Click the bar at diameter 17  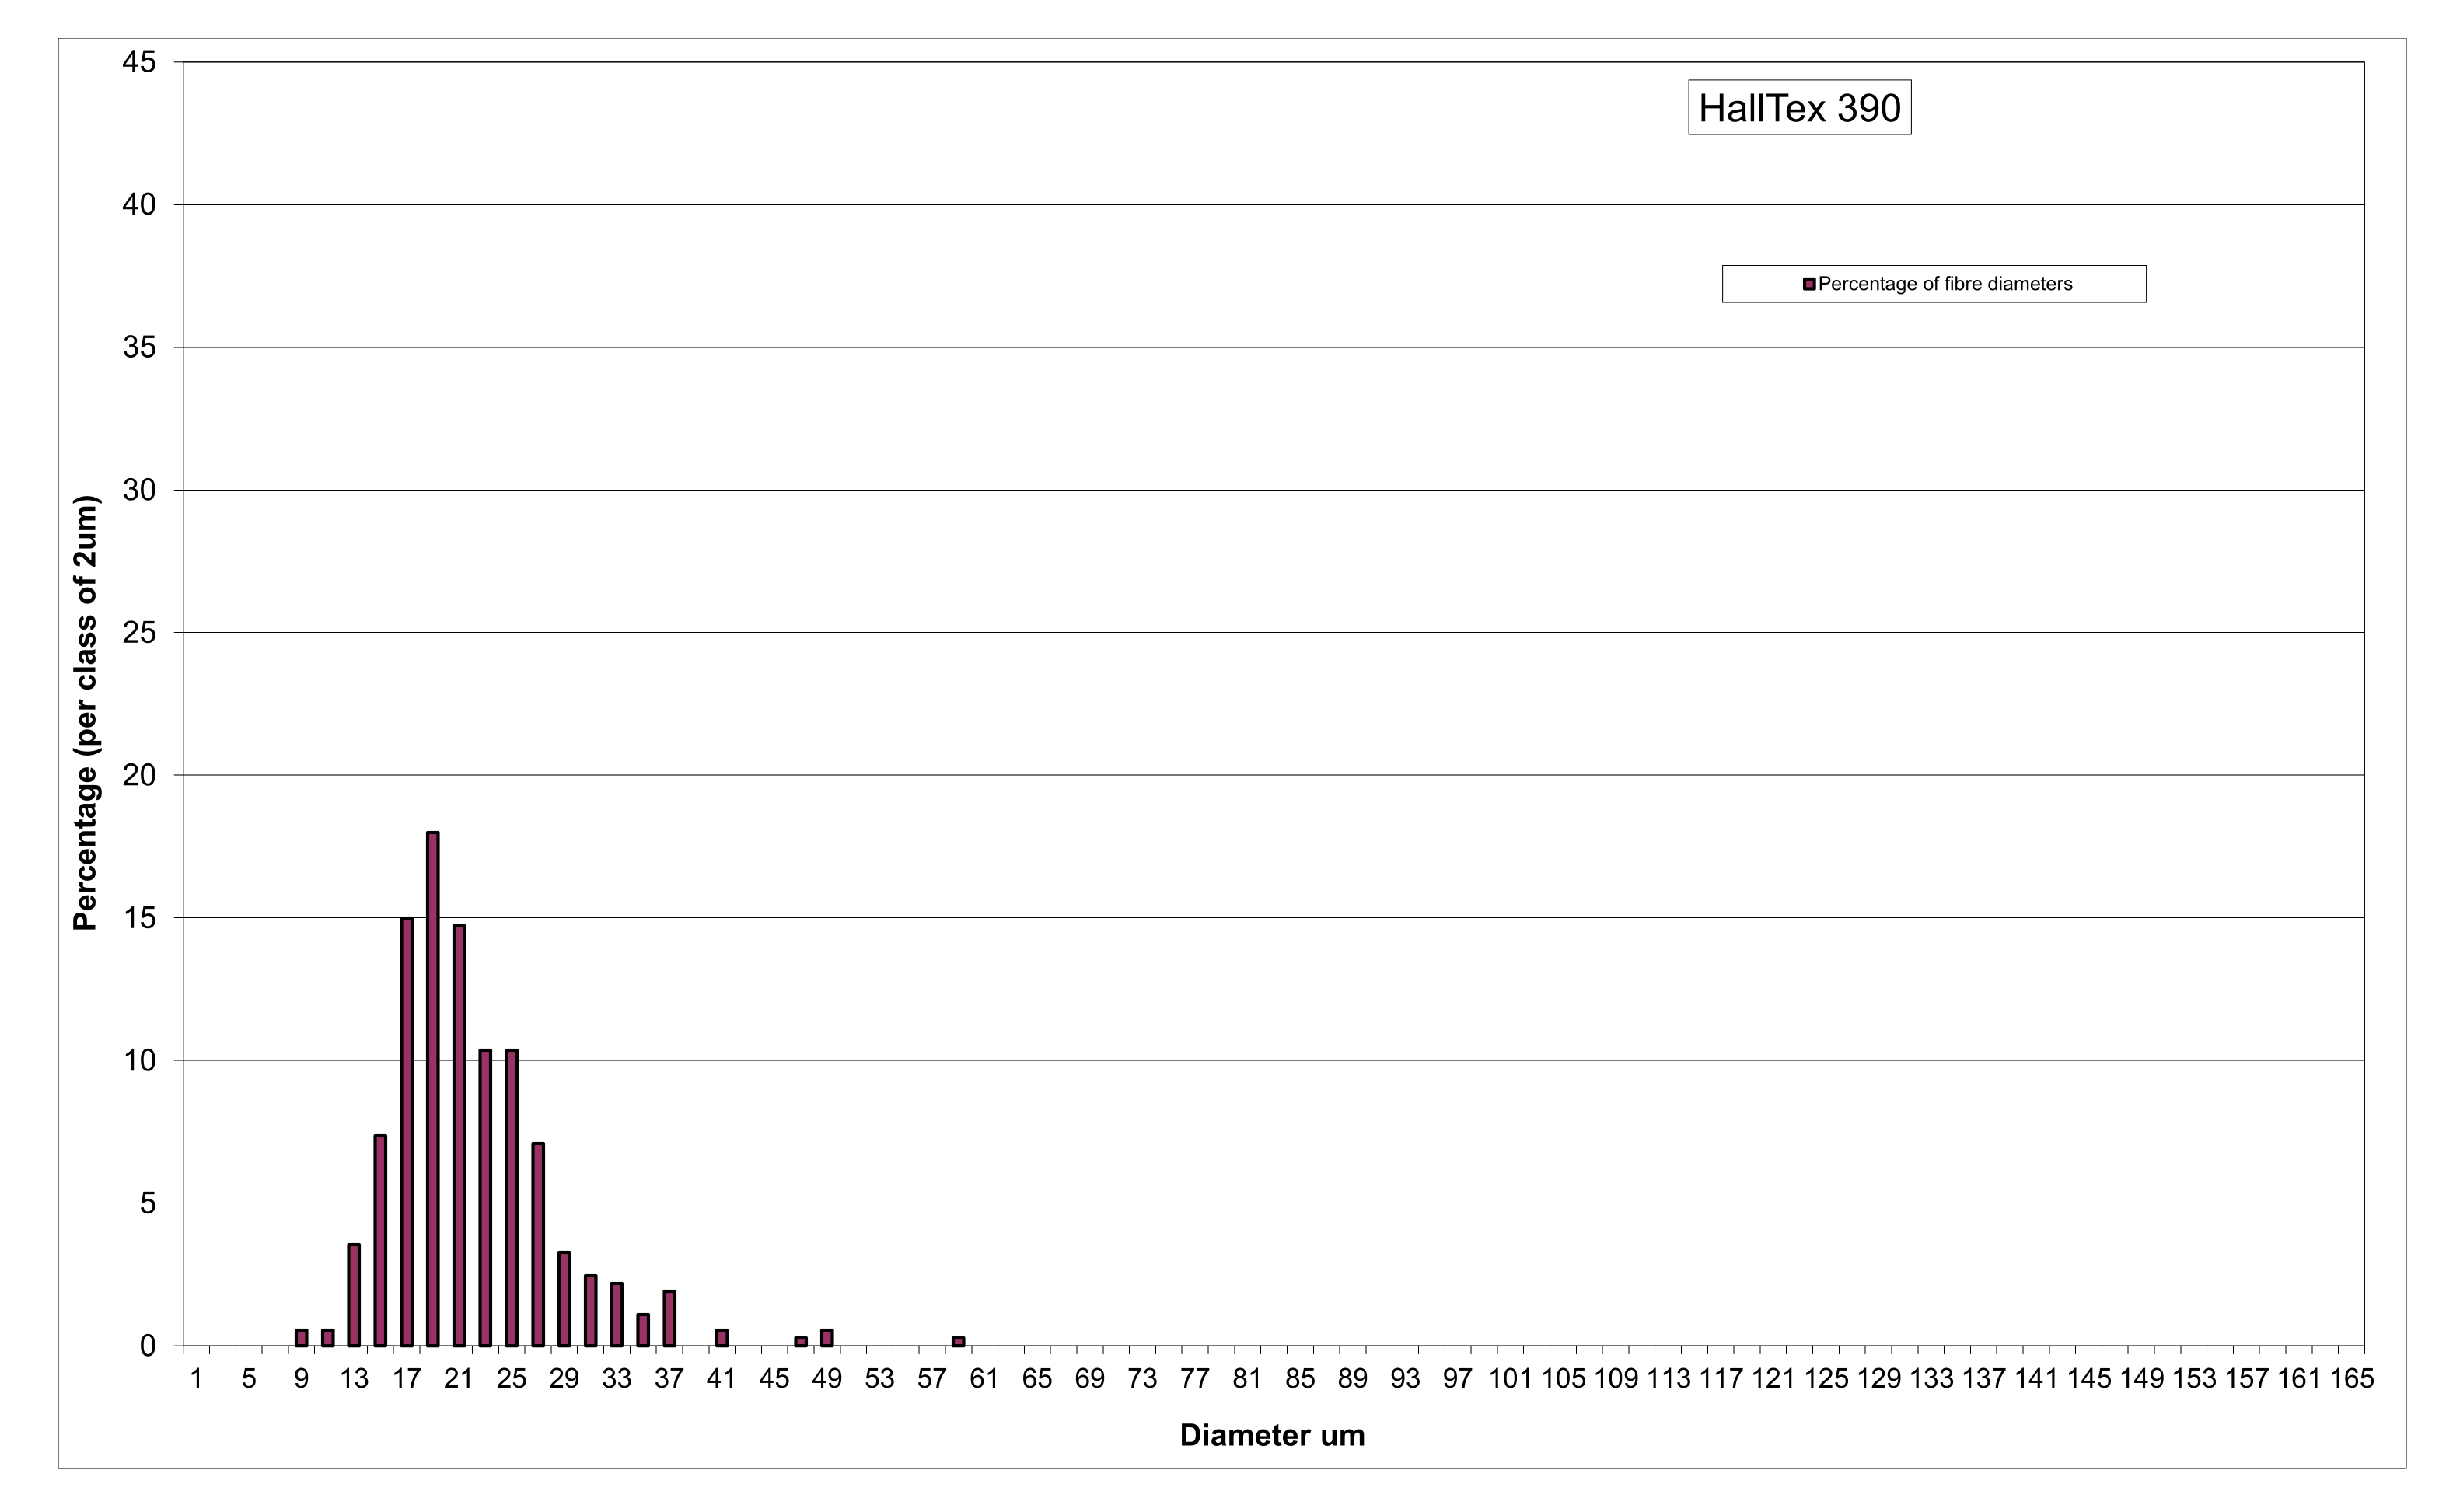tap(407, 1132)
